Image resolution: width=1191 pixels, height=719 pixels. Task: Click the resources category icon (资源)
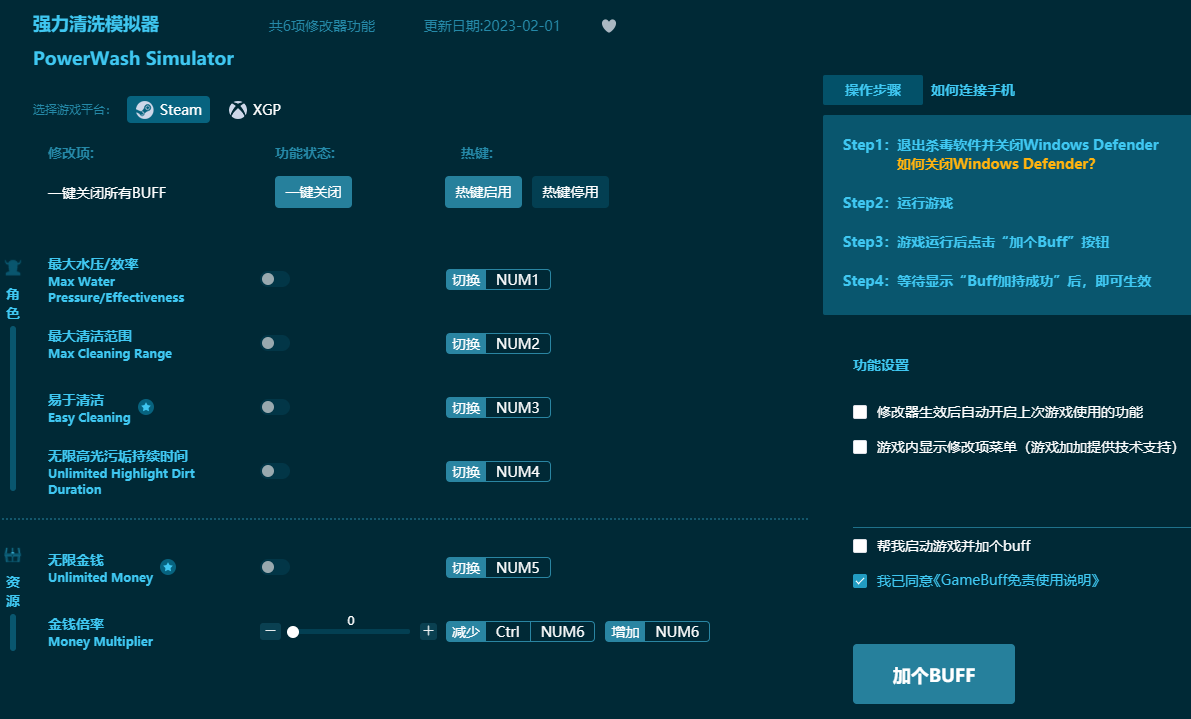click(13, 555)
